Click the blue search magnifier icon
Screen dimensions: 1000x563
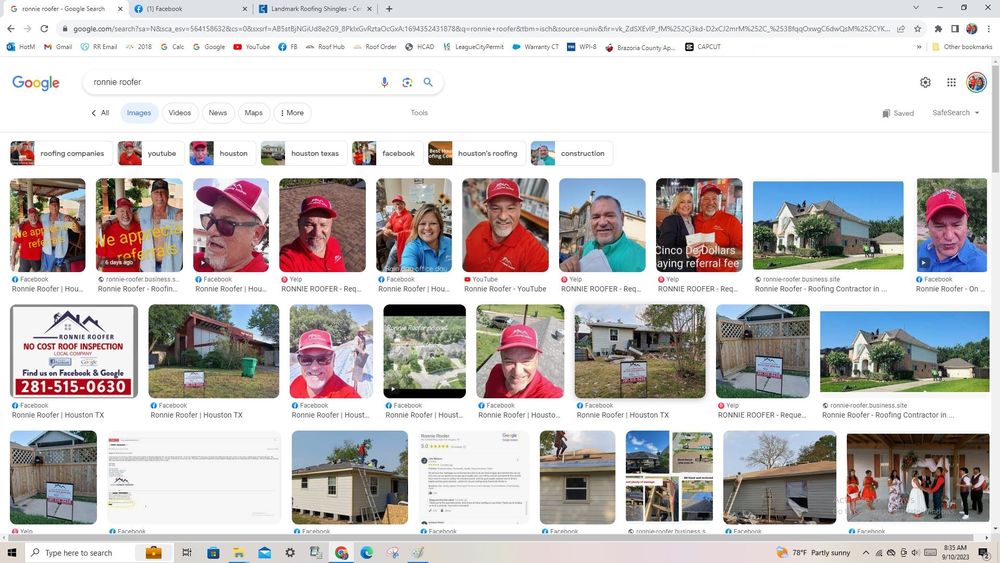pyautogui.click(x=428, y=82)
